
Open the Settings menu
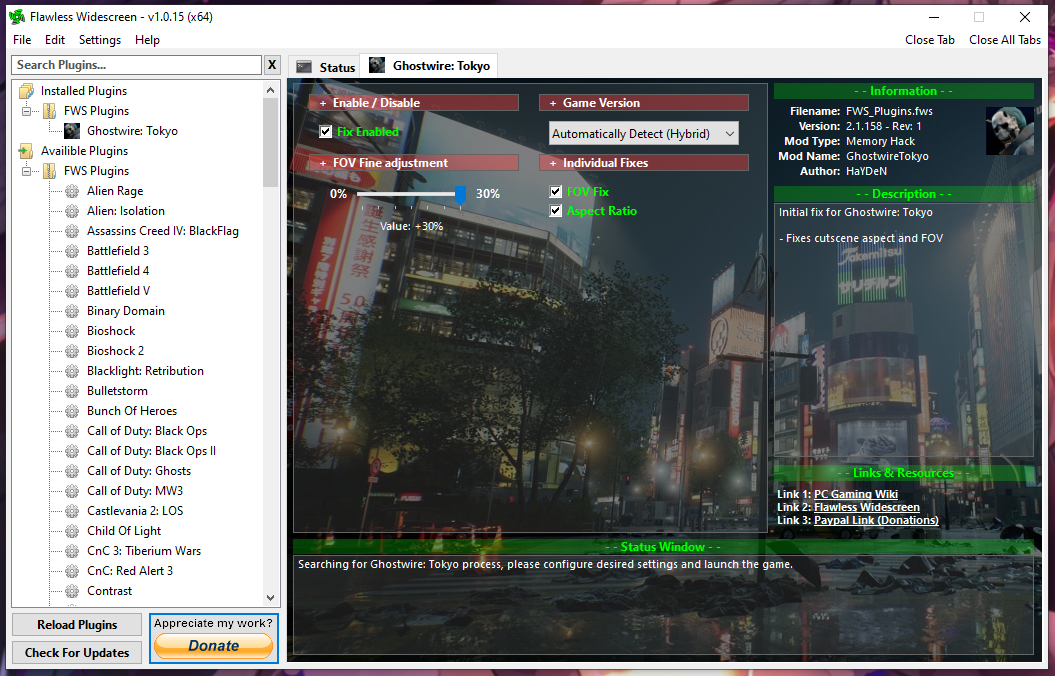[100, 40]
